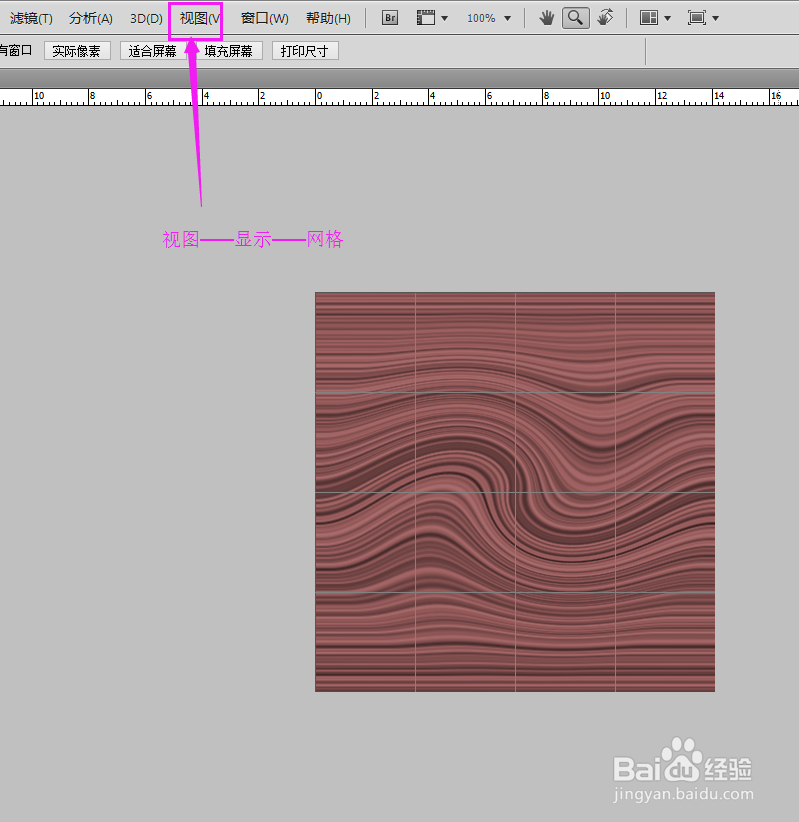Select the Rotate View tool
Viewport: 799px width, 822px height.
point(606,18)
